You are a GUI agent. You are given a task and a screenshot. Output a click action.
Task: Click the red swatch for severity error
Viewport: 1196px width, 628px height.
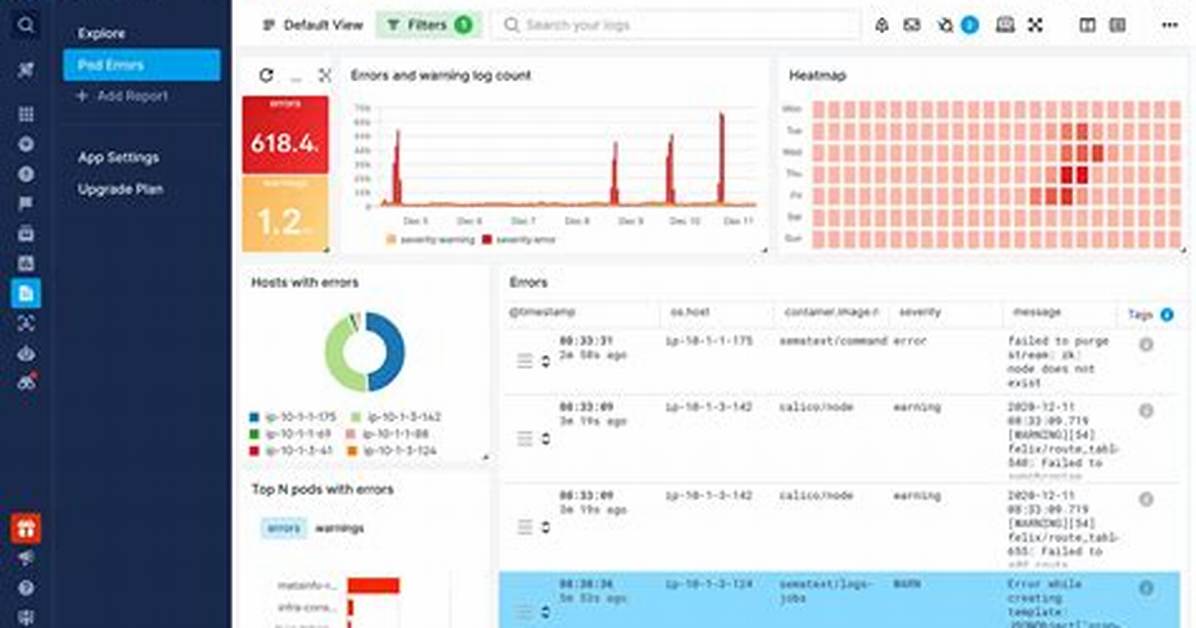pyautogui.click(x=487, y=240)
